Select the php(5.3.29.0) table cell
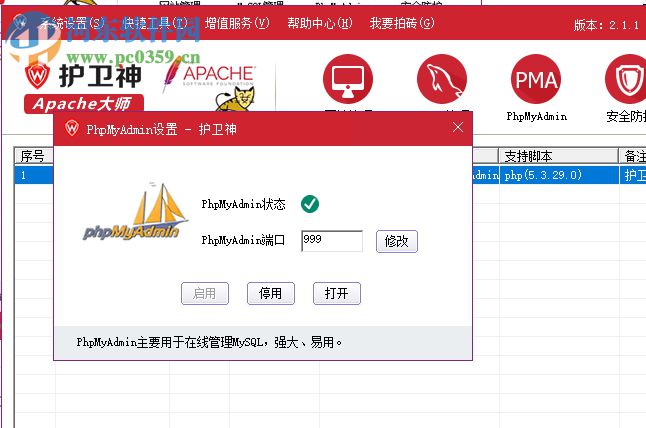The image size is (646, 428). tap(559, 175)
